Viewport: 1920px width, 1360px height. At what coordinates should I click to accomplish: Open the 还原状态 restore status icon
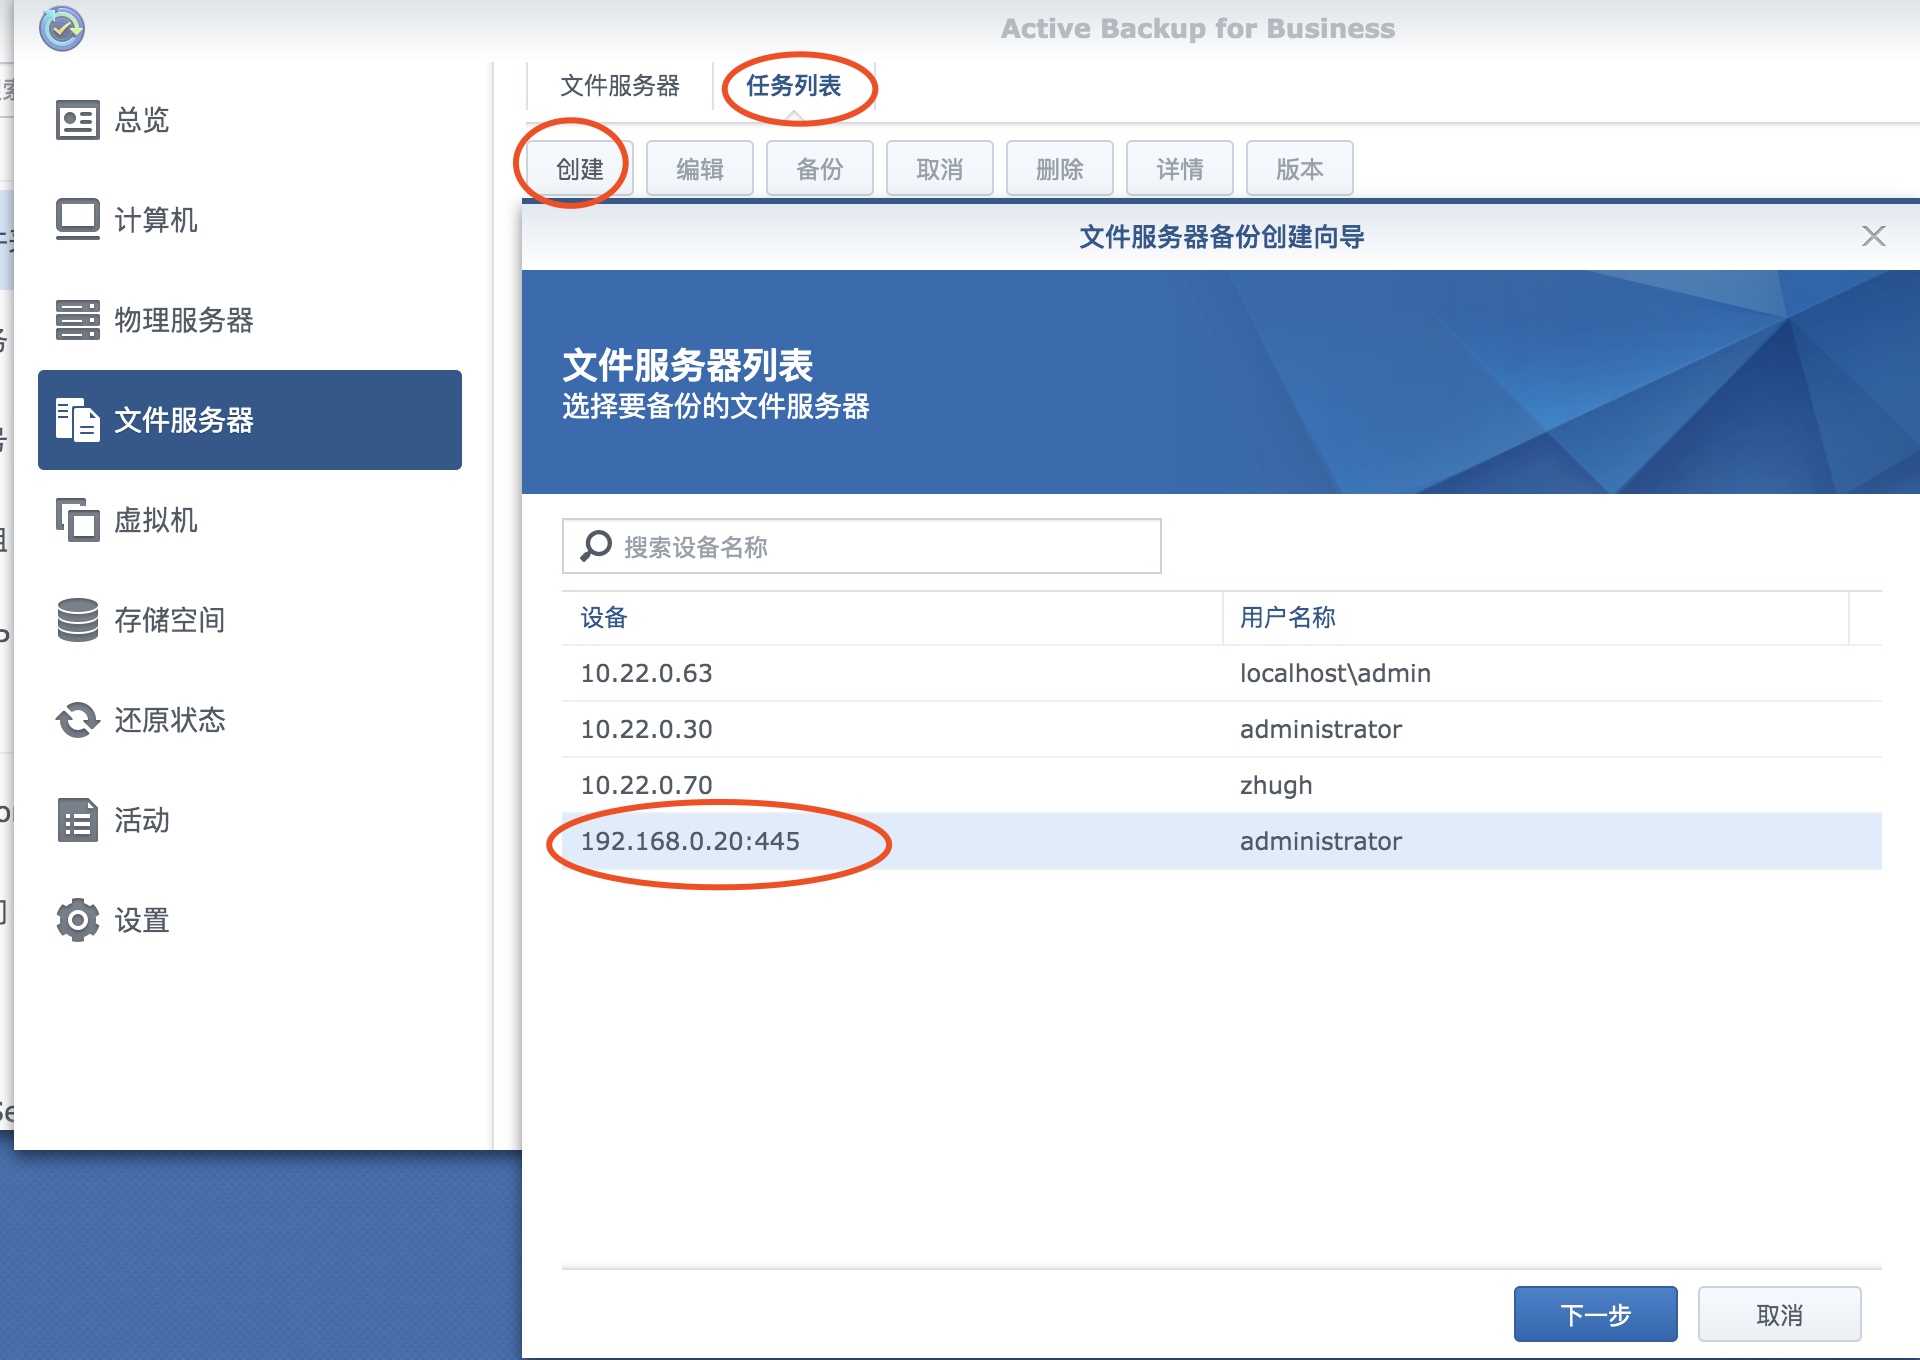tap(77, 720)
